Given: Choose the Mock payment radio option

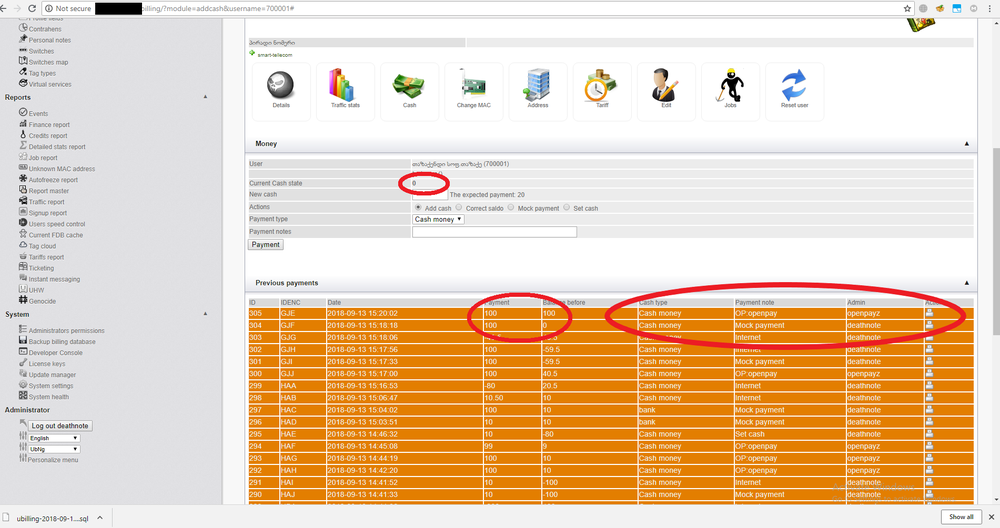Looking at the screenshot, I should [512, 208].
